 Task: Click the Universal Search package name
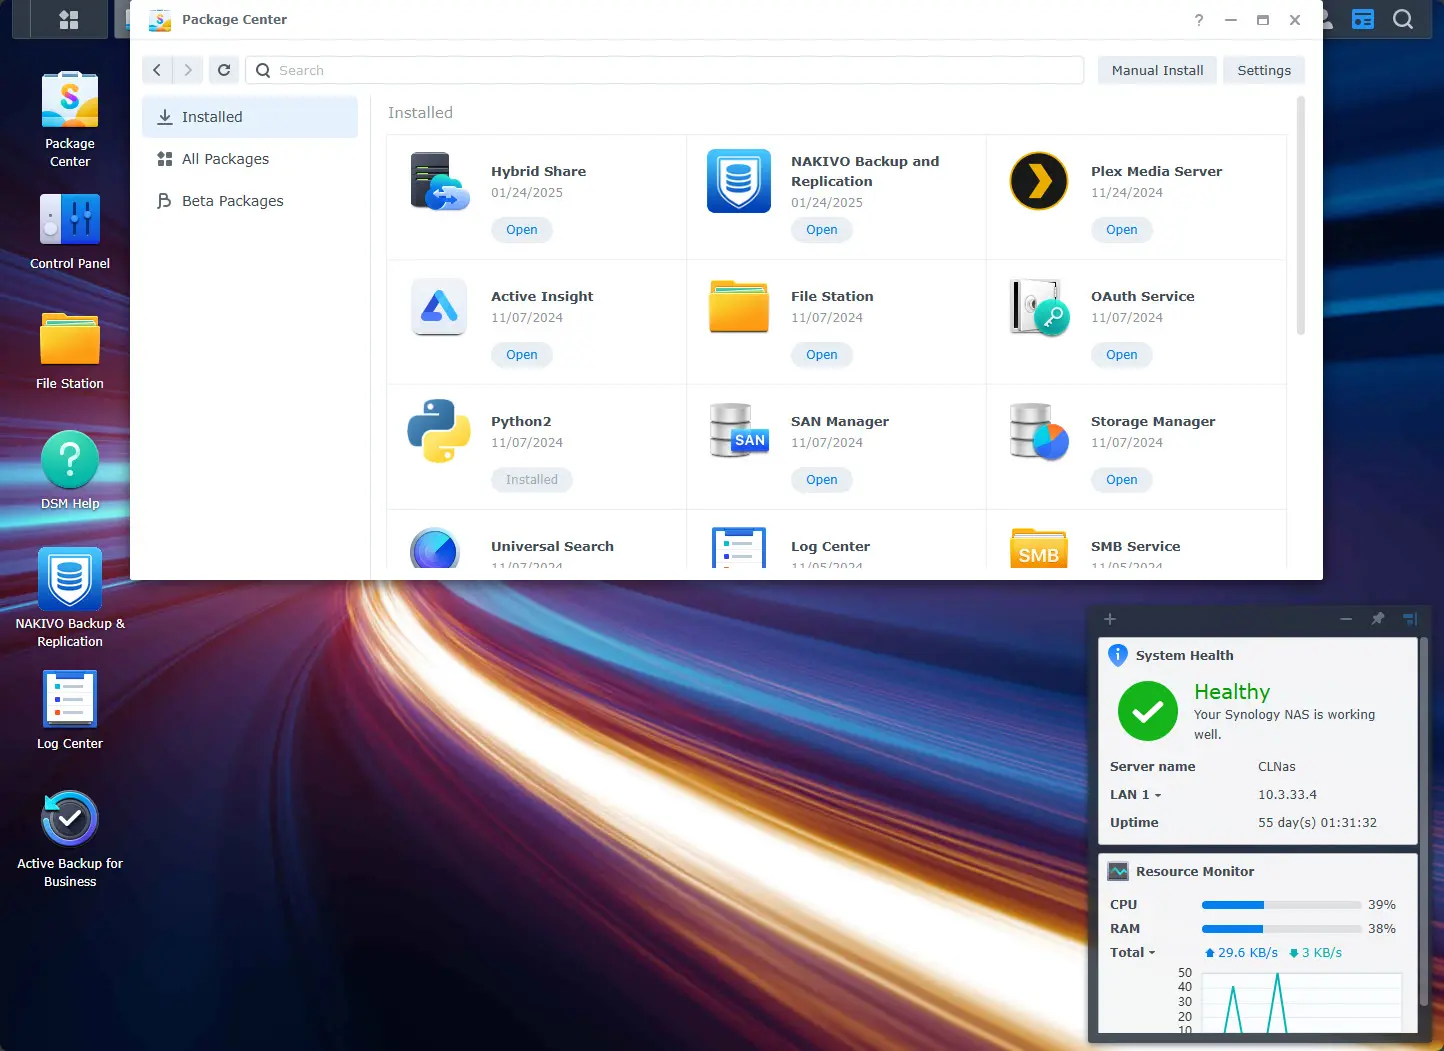(552, 547)
